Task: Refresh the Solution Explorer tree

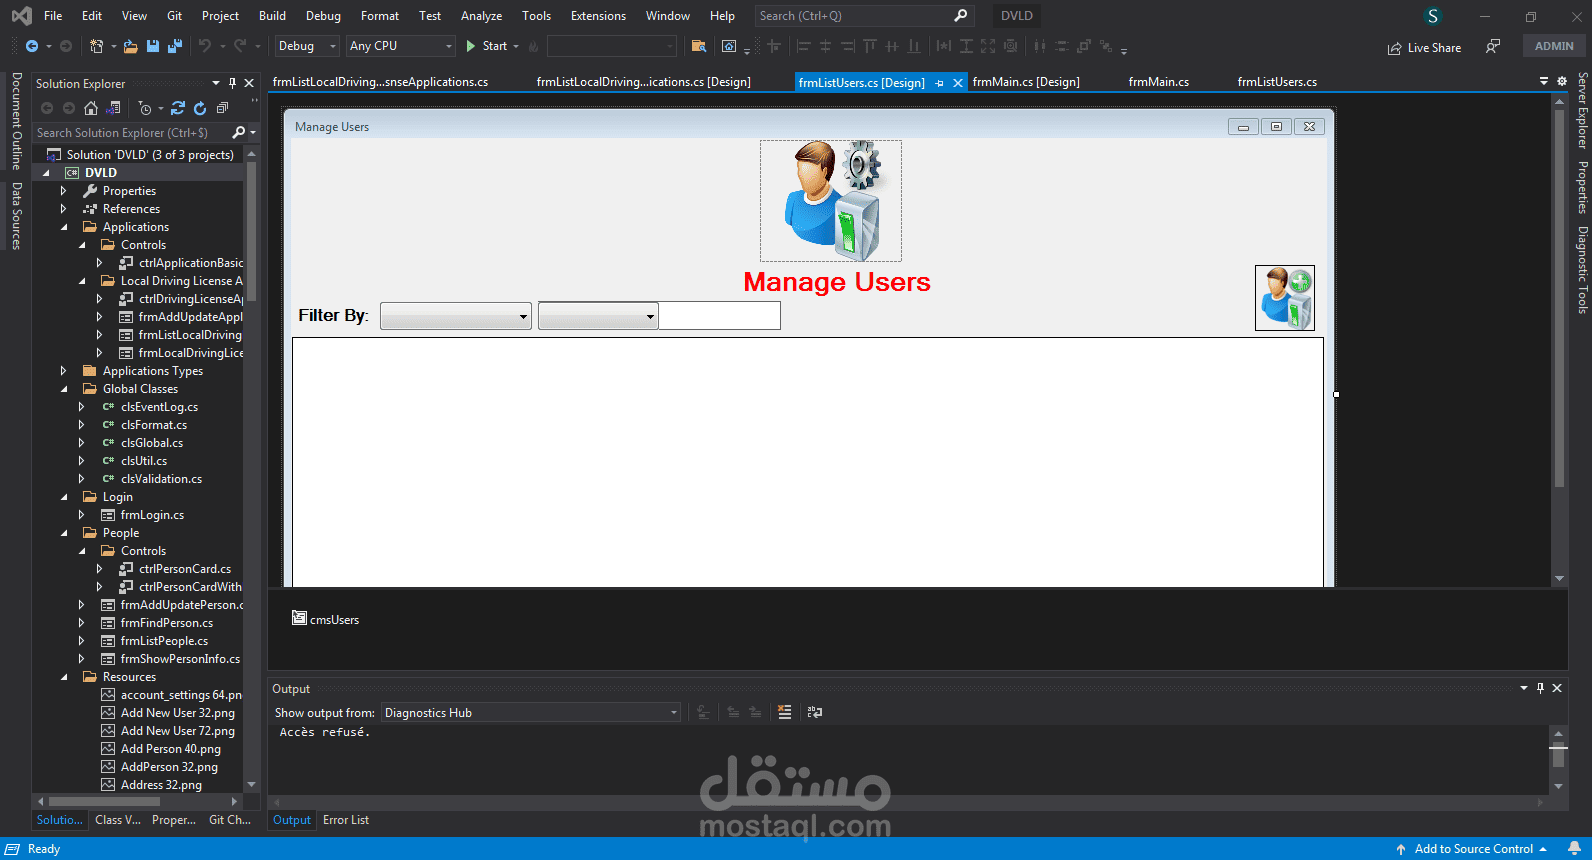Action: (200, 108)
